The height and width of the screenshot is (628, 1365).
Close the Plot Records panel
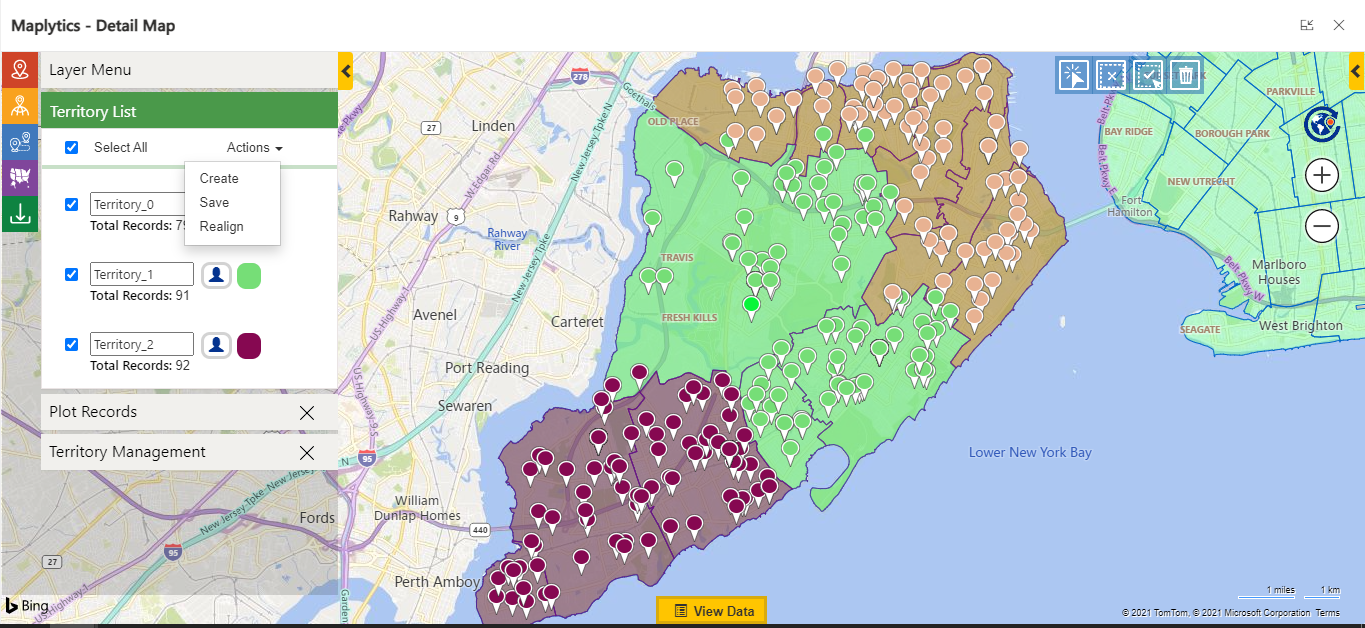click(x=307, y=413)
